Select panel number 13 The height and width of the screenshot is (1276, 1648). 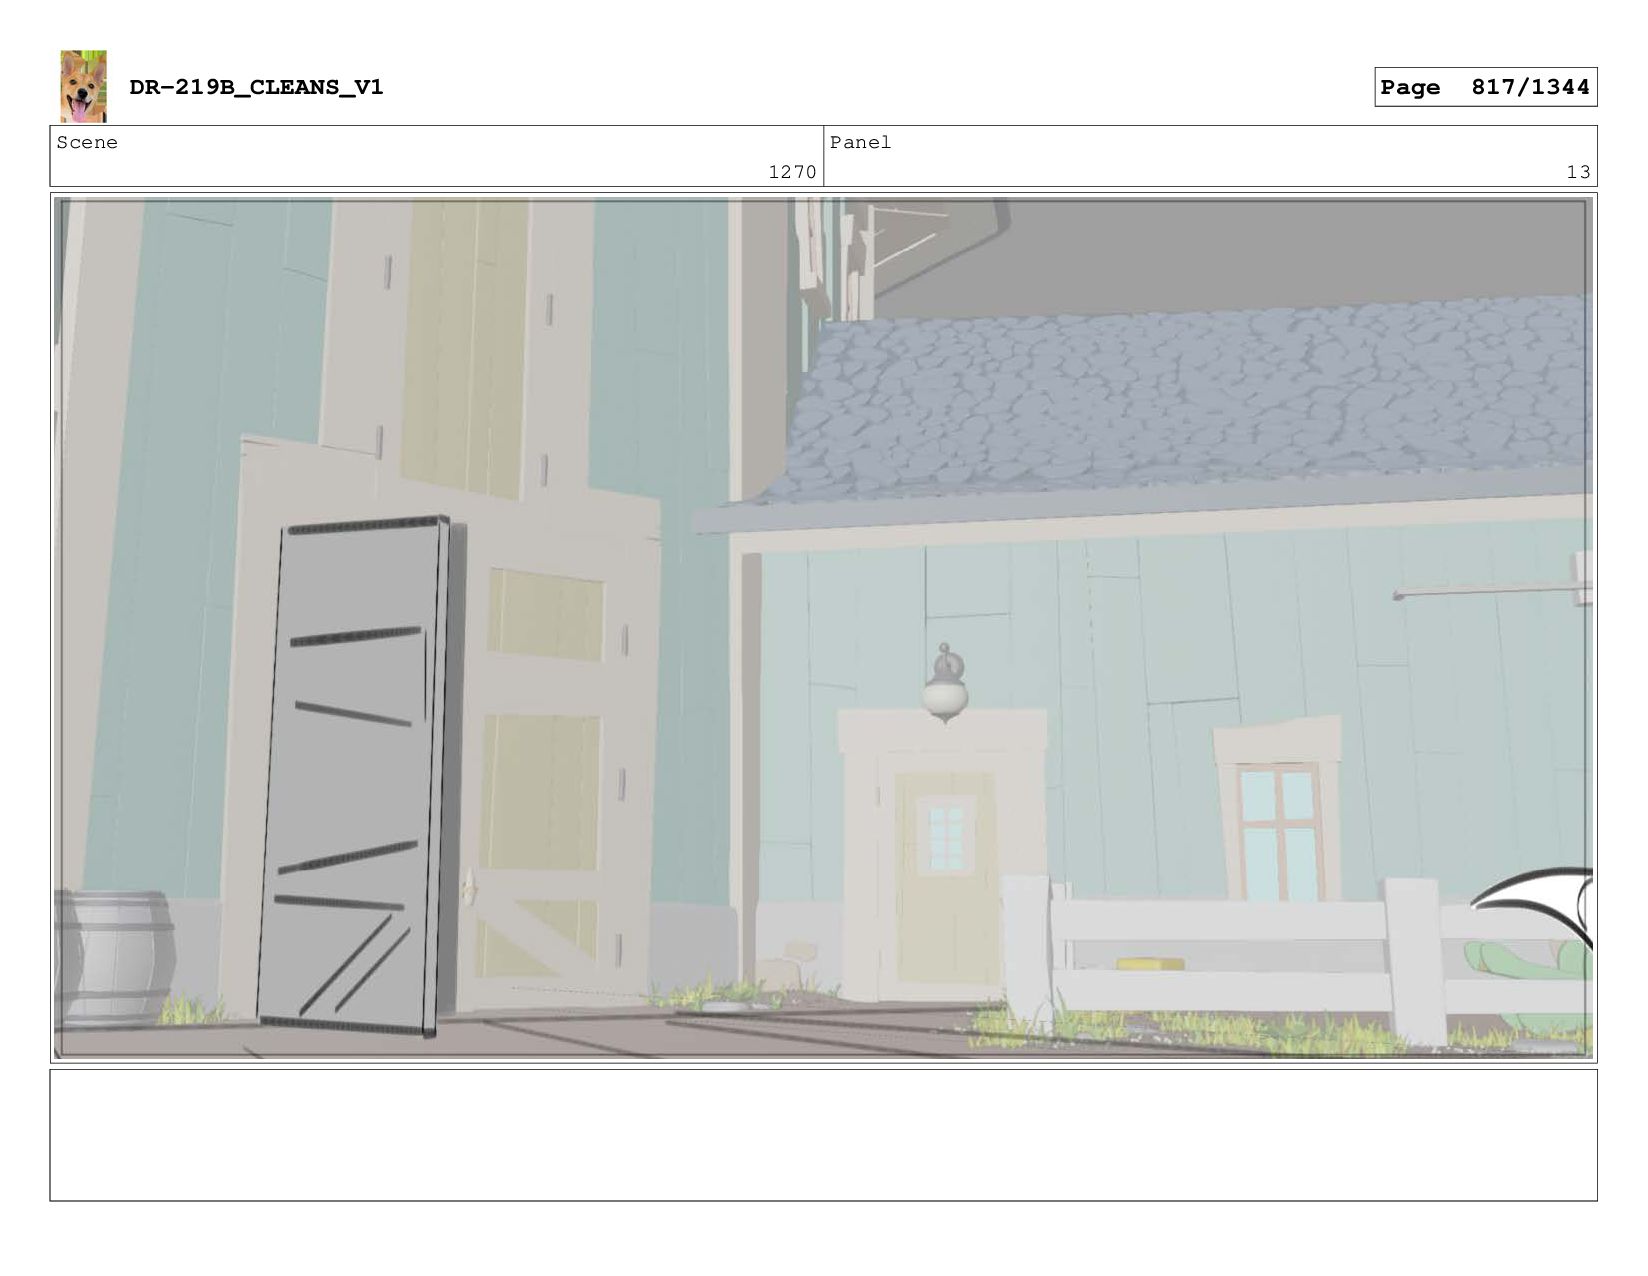click(x=1578, y=172)
